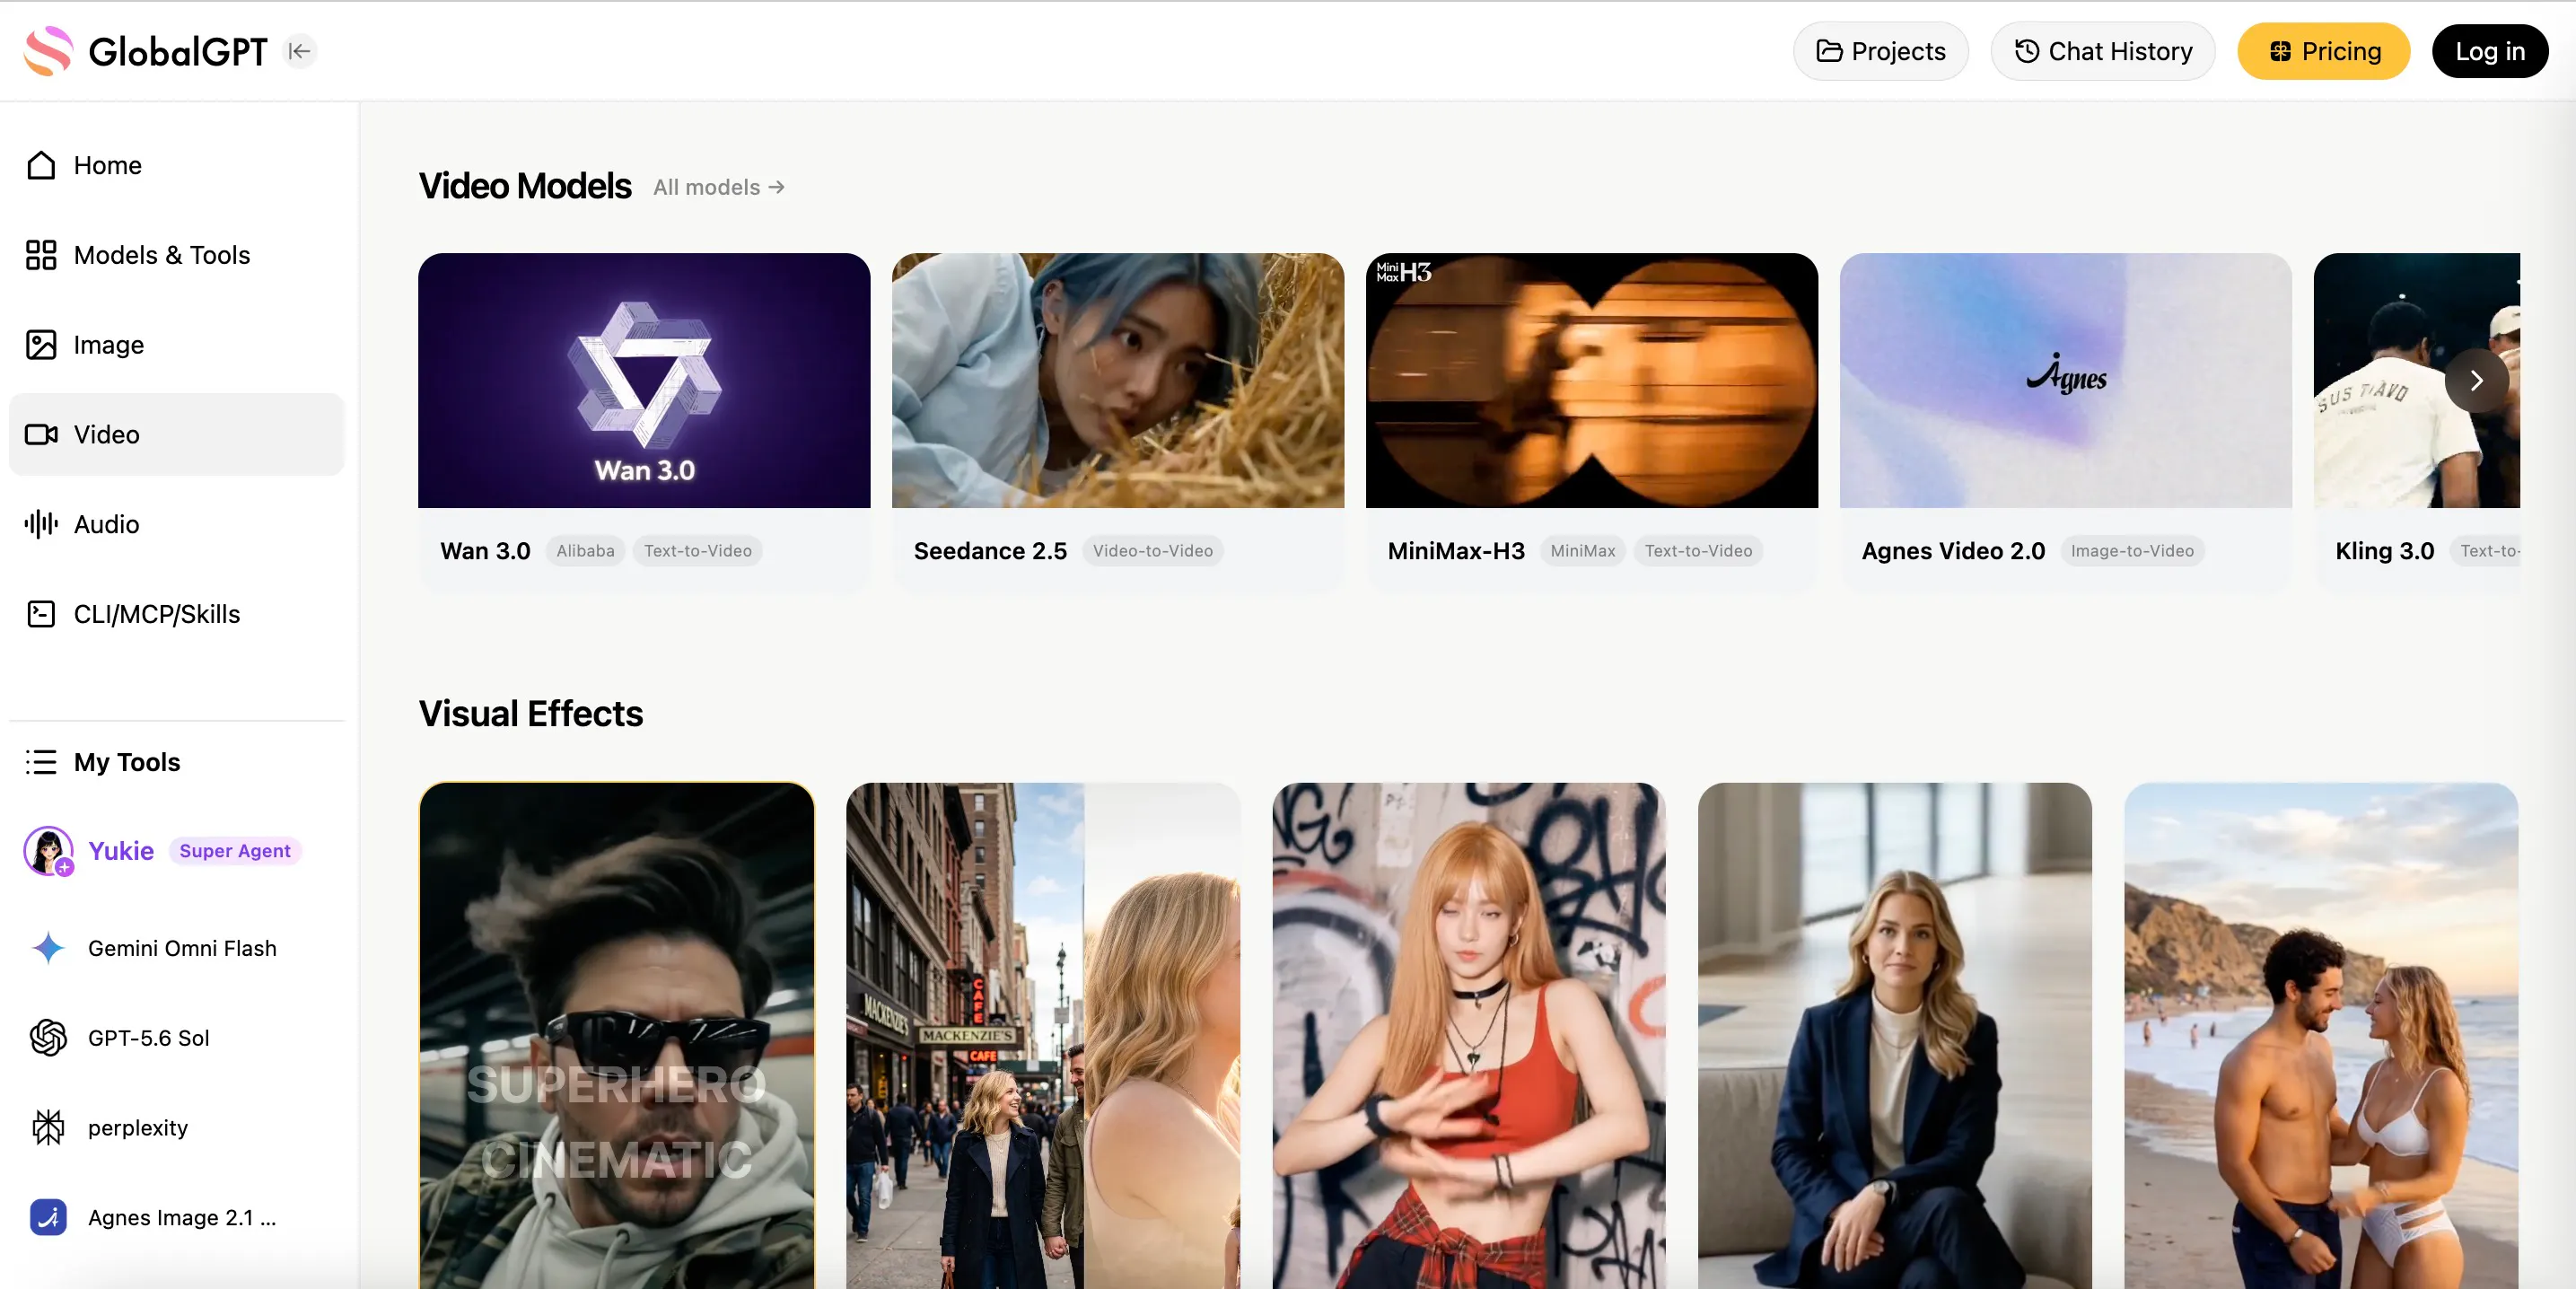Viewport: 2576px width, 1289px height.
Task: Open the perplexity tool entry
Action: click(x=176, y=1128)
